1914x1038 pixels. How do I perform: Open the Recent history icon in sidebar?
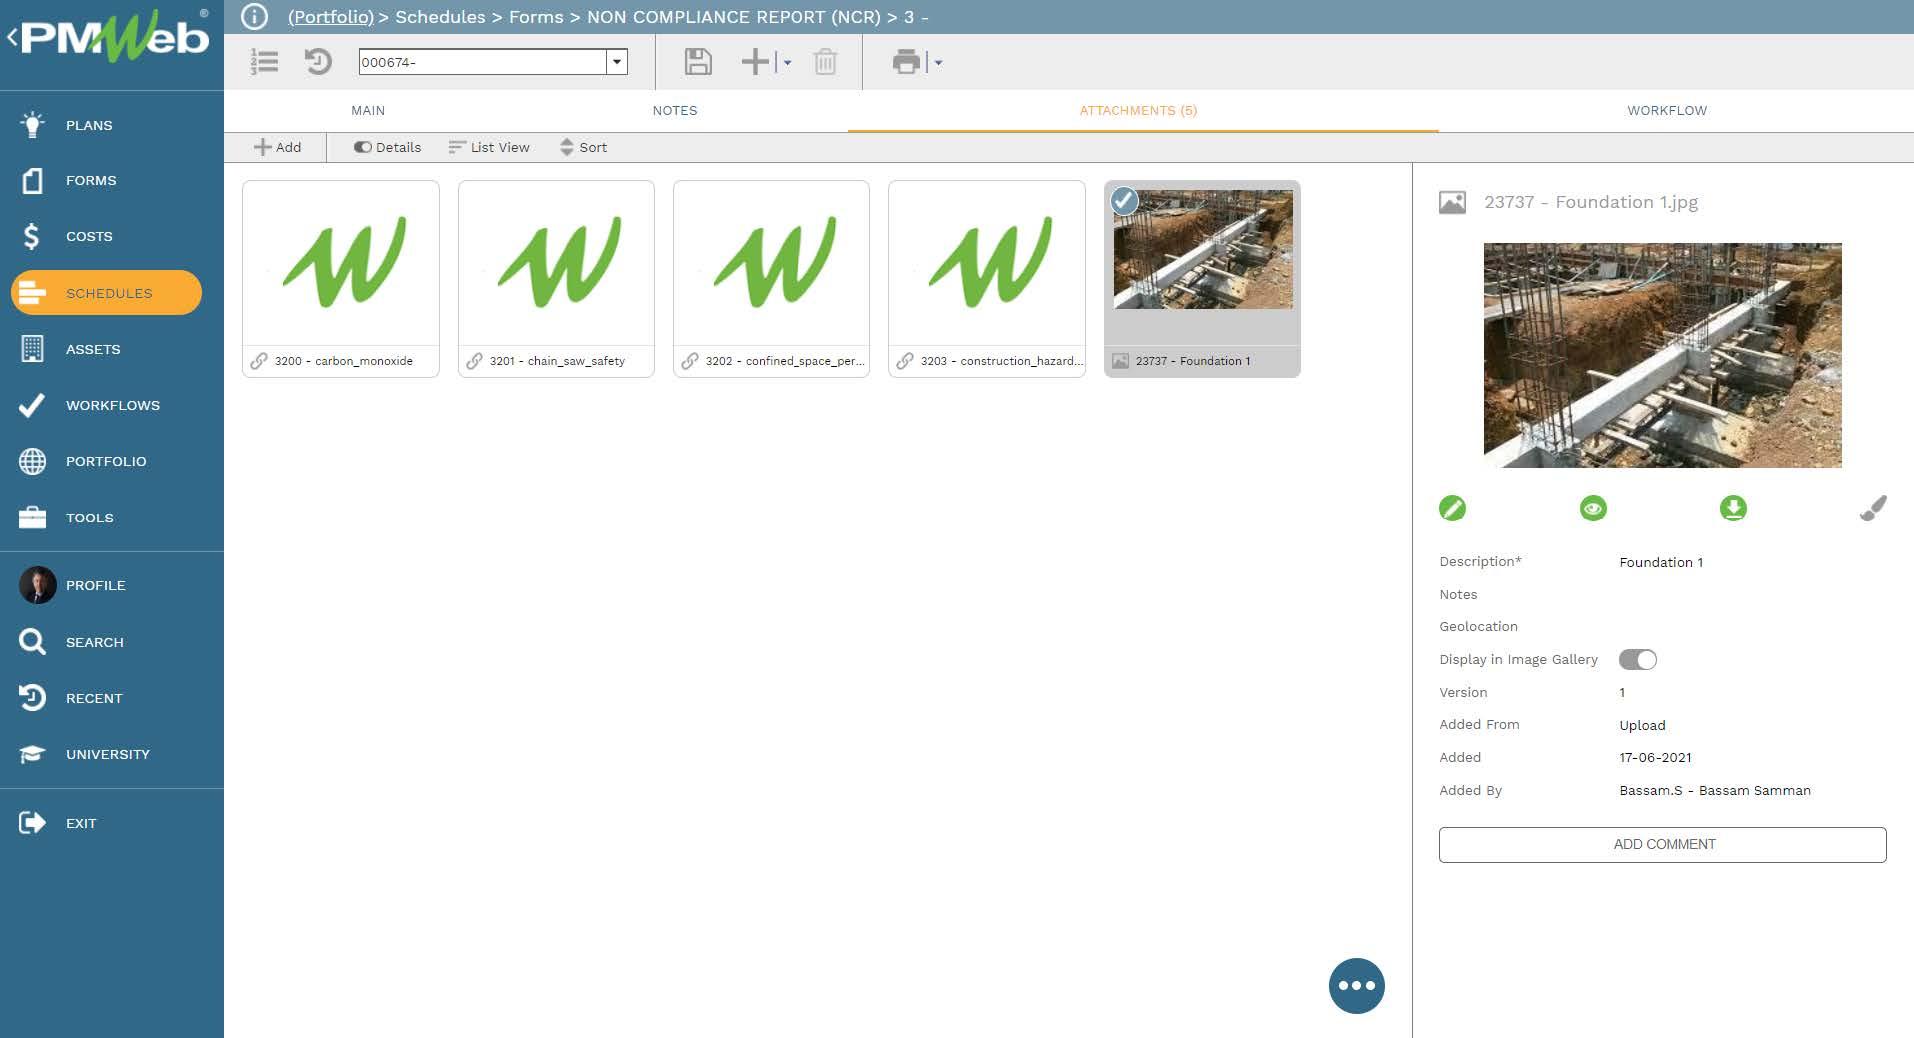pyautogui.click(x=32, y=698)
